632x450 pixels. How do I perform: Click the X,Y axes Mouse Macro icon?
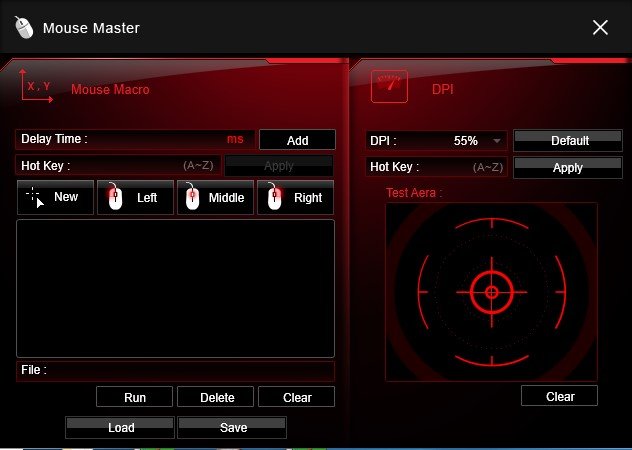pos(36,85)
